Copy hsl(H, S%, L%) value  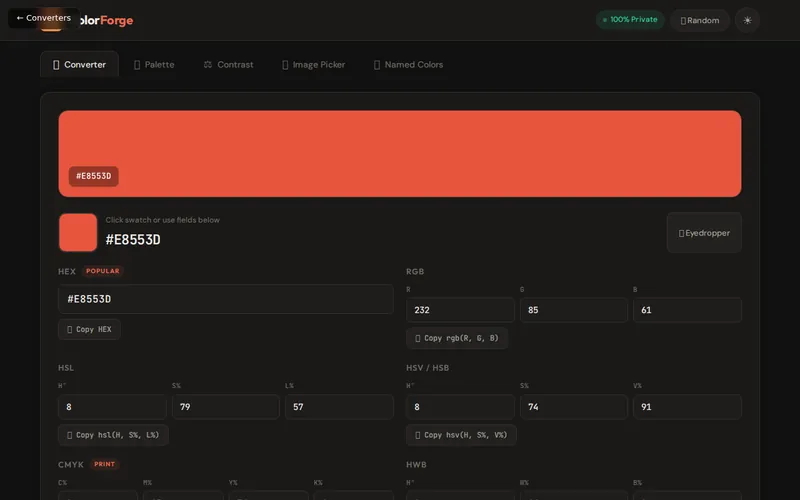[113, 435]
